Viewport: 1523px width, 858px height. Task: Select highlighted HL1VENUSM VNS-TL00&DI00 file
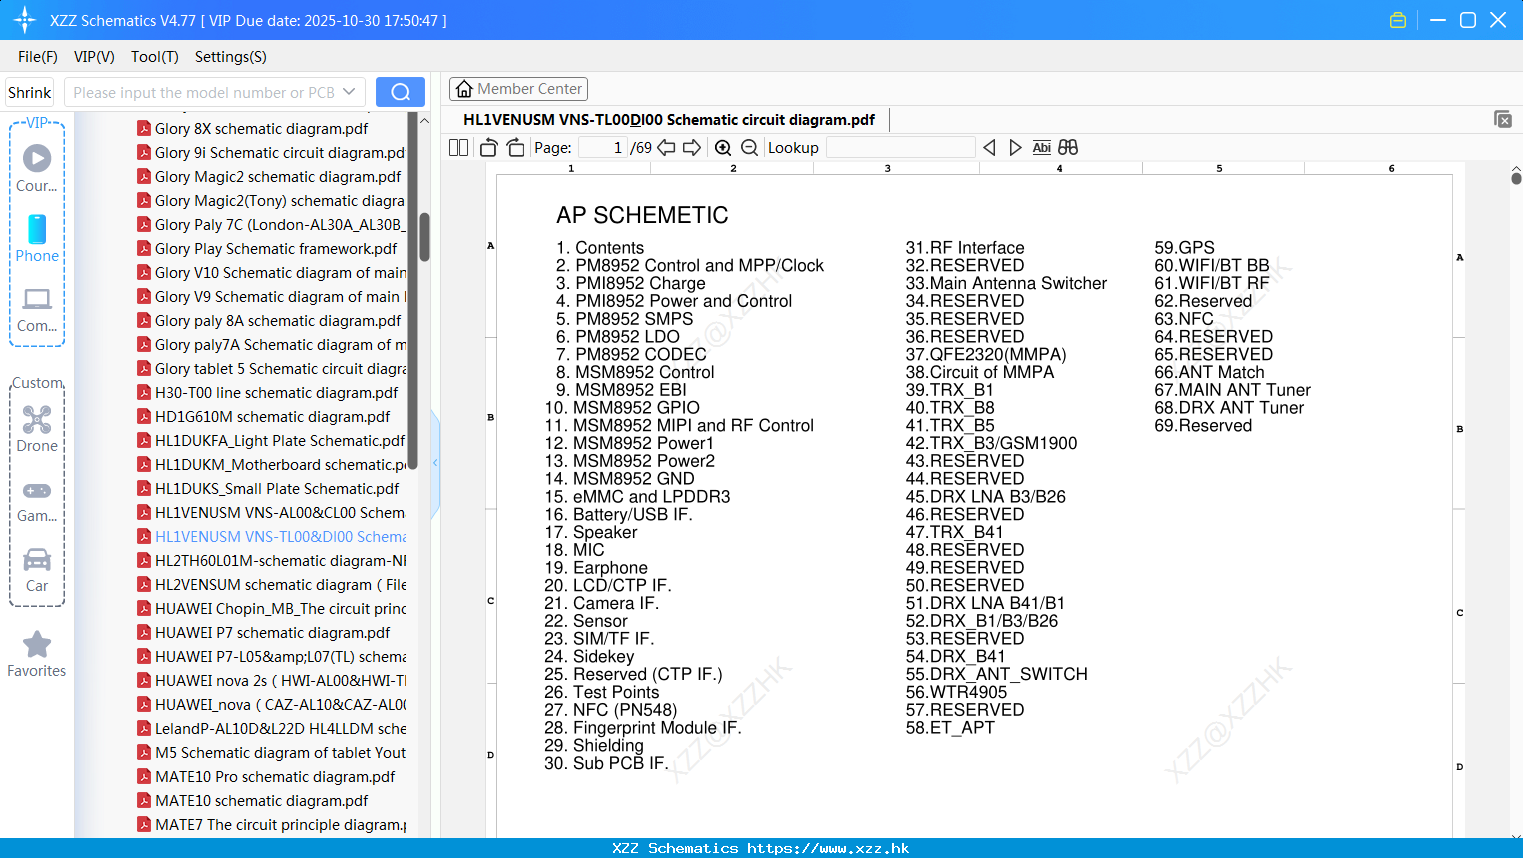pos(271,537)
